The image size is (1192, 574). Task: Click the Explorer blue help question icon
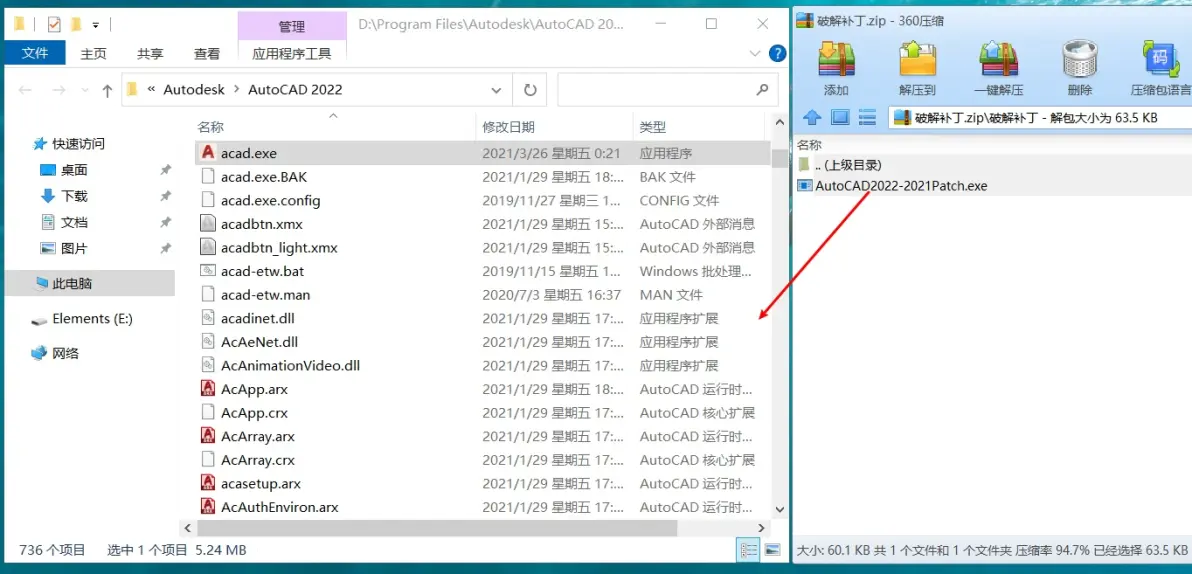(x=777, y=53)
